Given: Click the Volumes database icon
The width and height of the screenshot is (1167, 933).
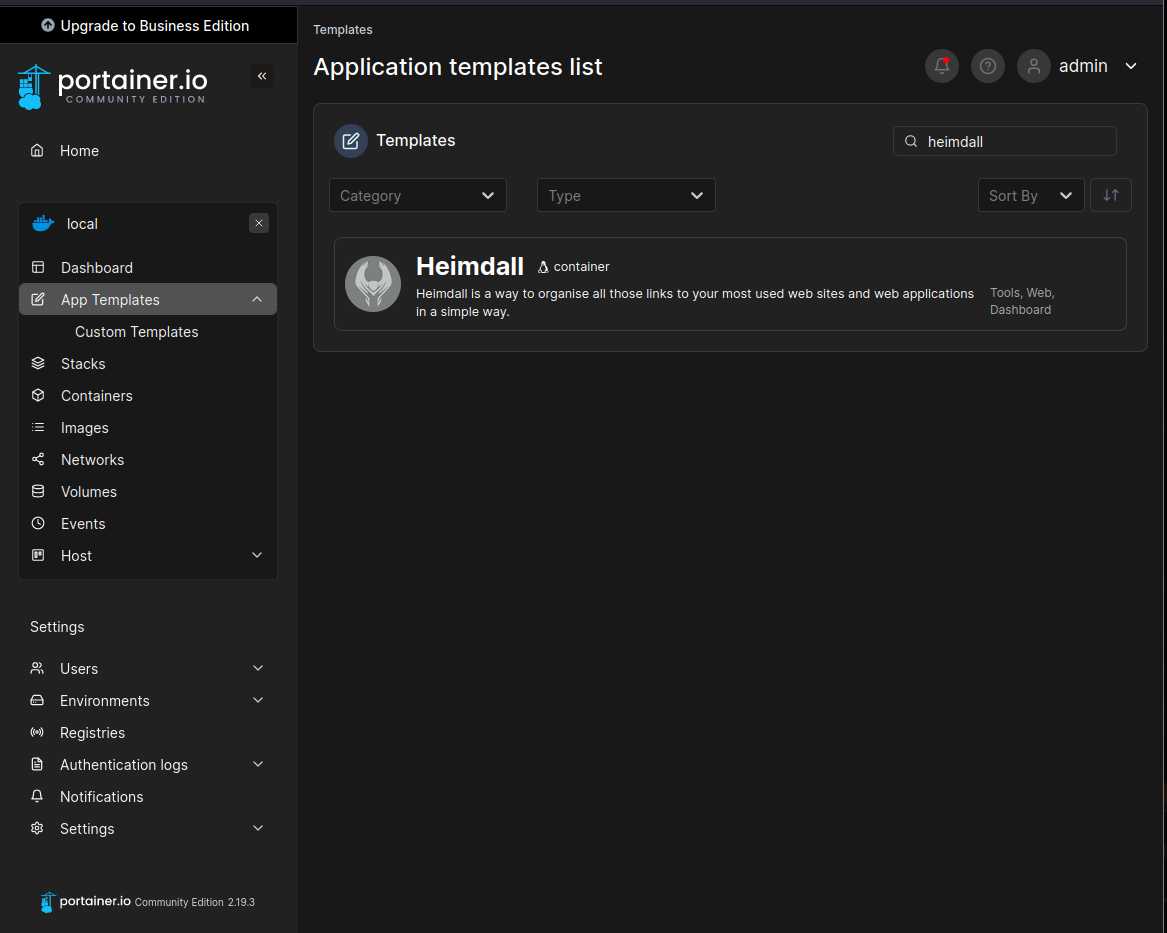Looking at the screenshot, I should pos(38,491).
